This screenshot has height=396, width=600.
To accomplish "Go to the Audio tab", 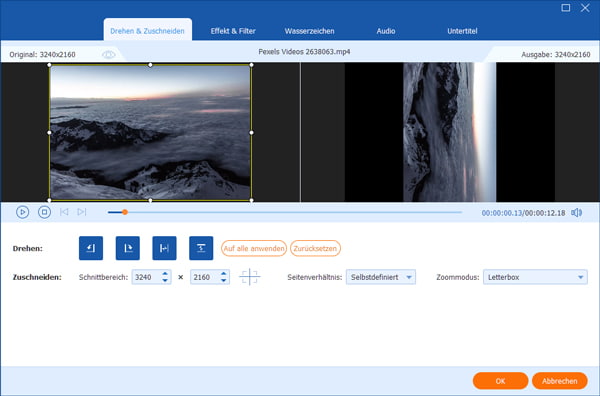I will pos(386,31).
